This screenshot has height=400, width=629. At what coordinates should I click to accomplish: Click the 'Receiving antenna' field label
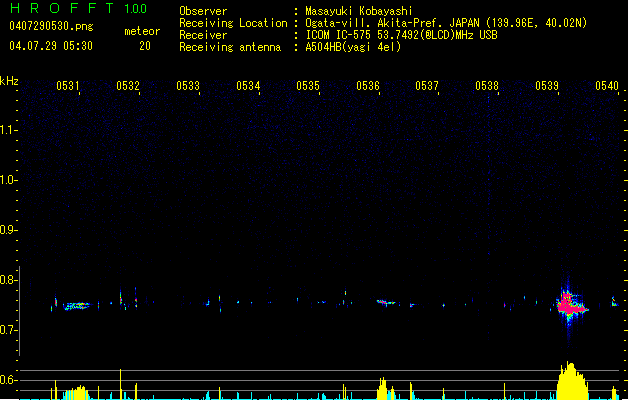(230, 47)
